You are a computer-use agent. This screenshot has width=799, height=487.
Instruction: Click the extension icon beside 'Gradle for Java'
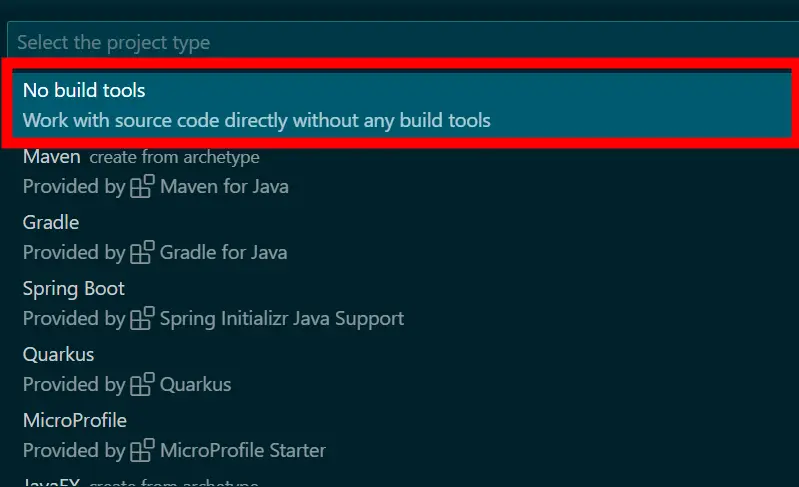tap(143, 252)
